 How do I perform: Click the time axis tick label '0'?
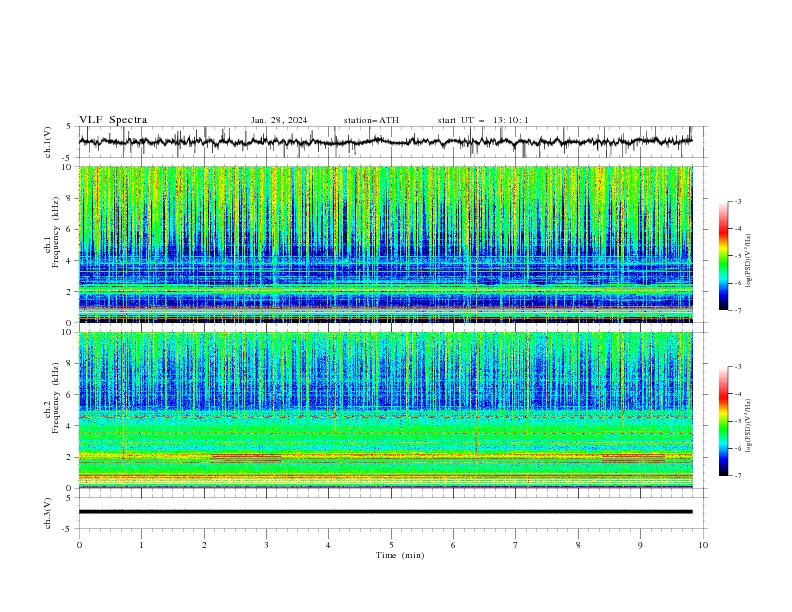pyautogui.click(x=79, y=545)
